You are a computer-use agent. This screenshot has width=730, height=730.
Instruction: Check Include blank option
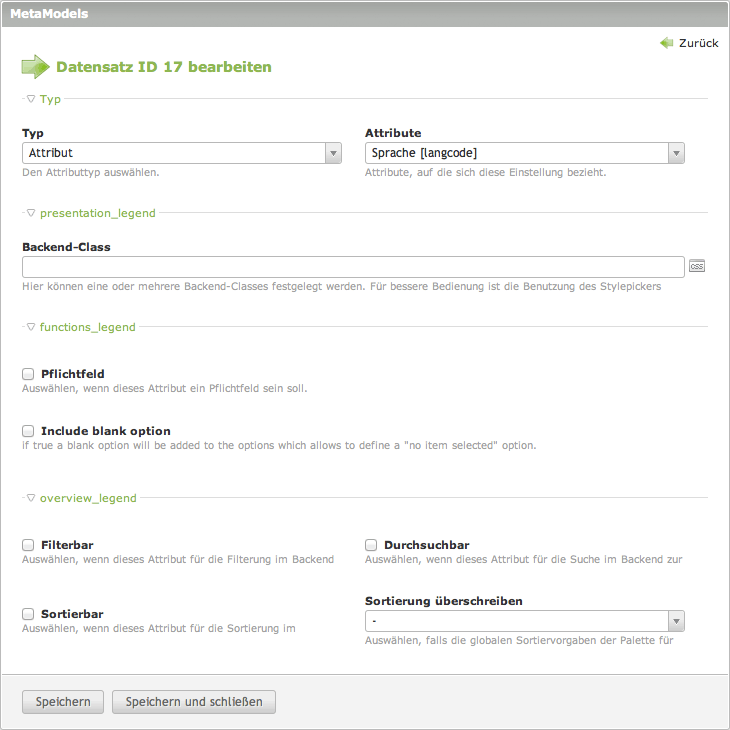tap(28, 431)
